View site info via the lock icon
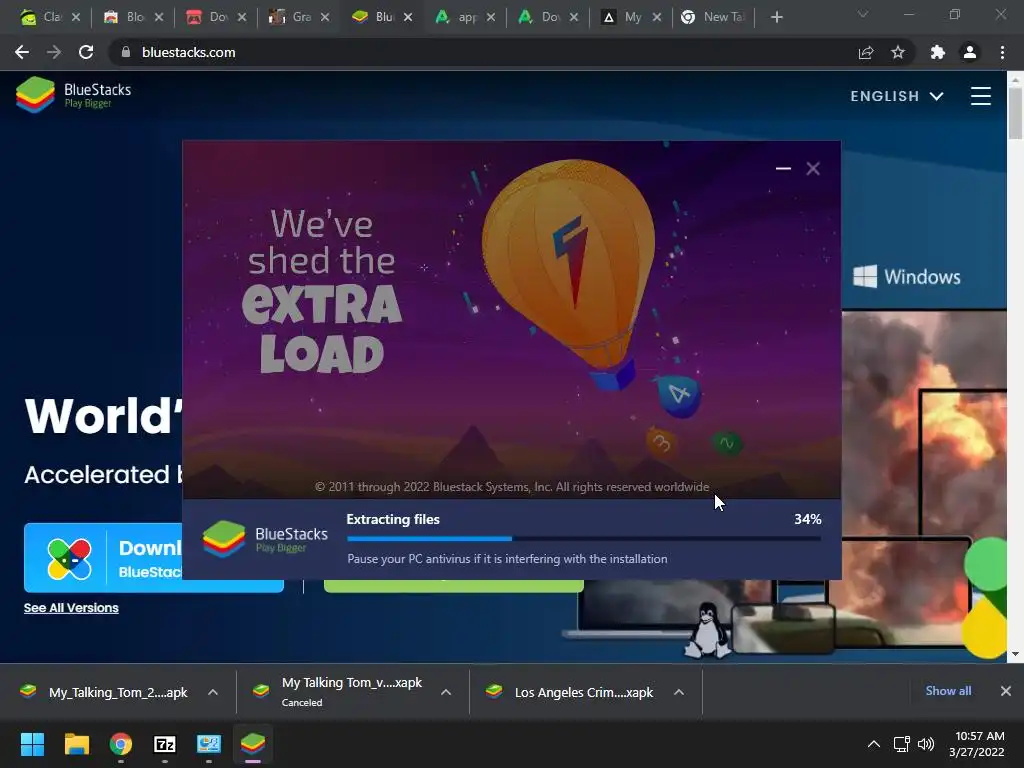The width and height of the screenshot is (1024, 768). pyautogui.click(x=125, y=52)
